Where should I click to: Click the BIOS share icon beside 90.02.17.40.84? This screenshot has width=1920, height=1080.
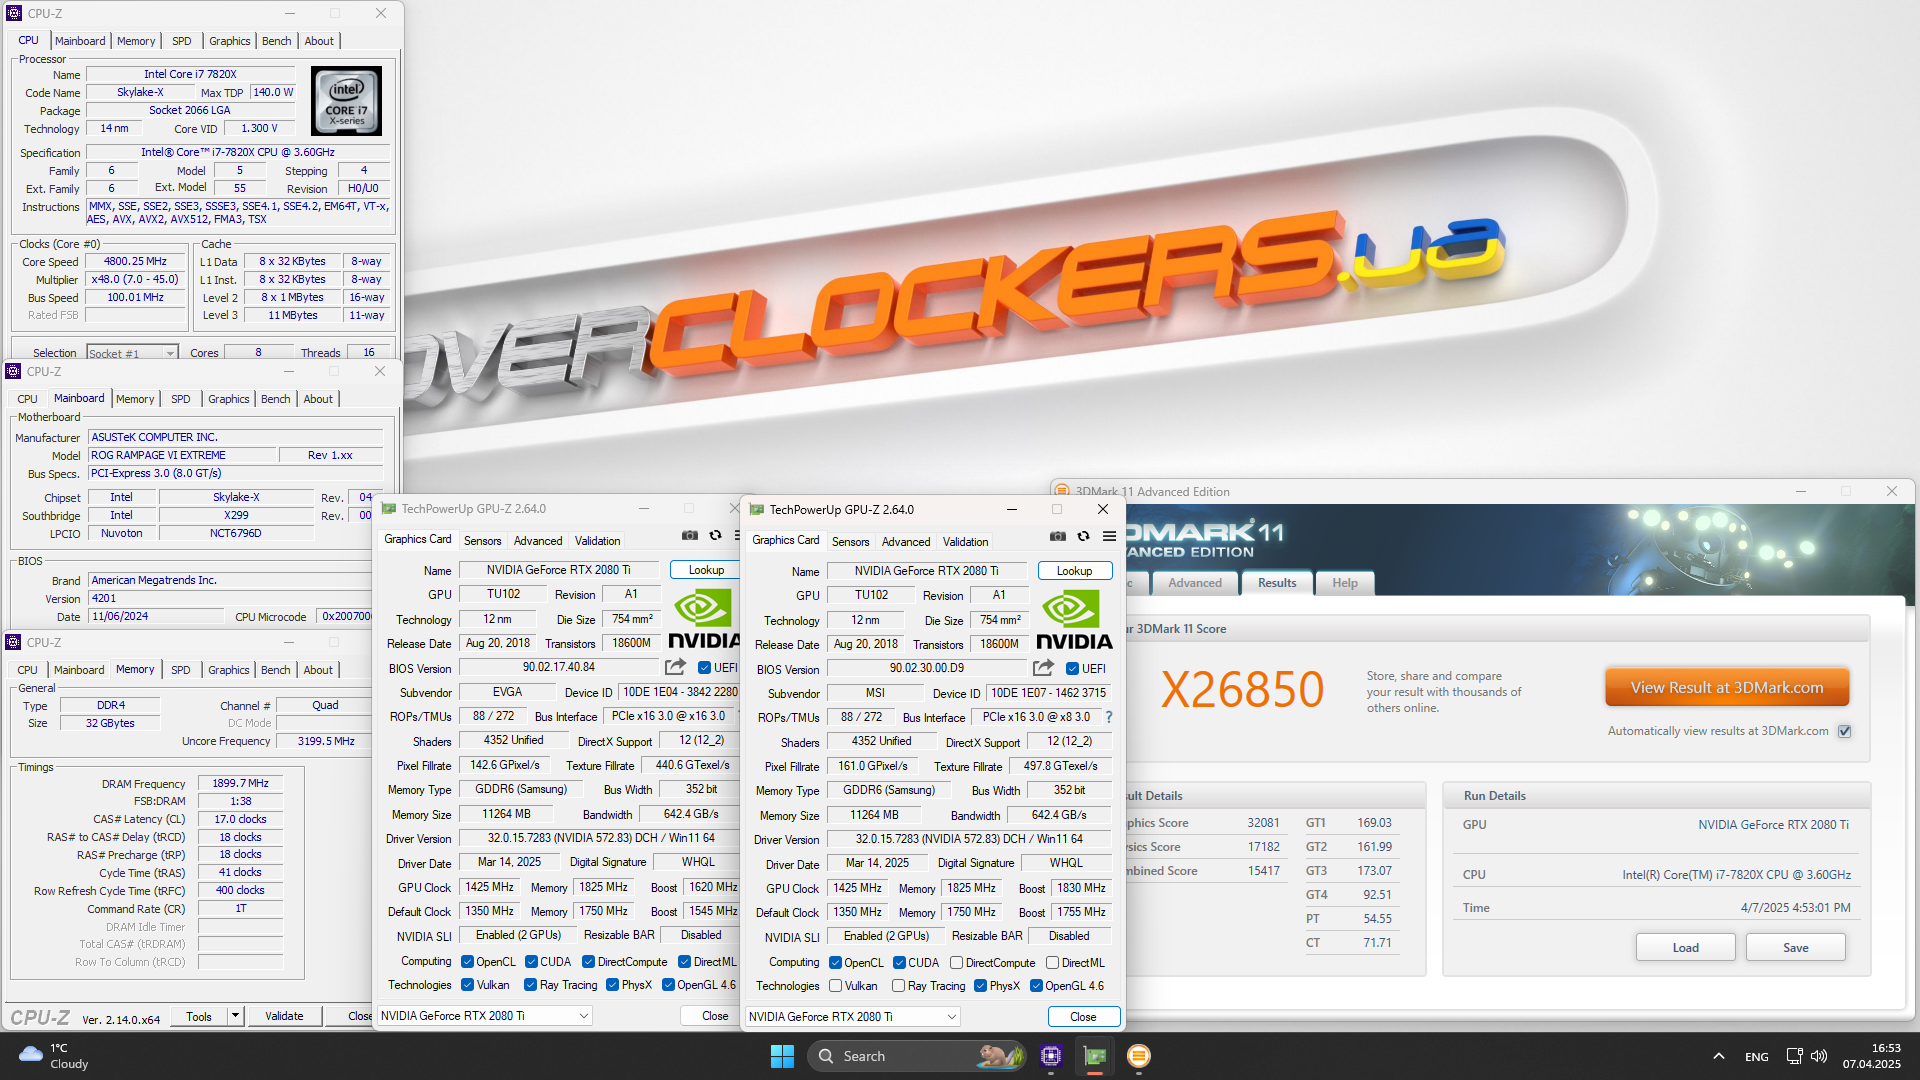(x=676, y=667)
